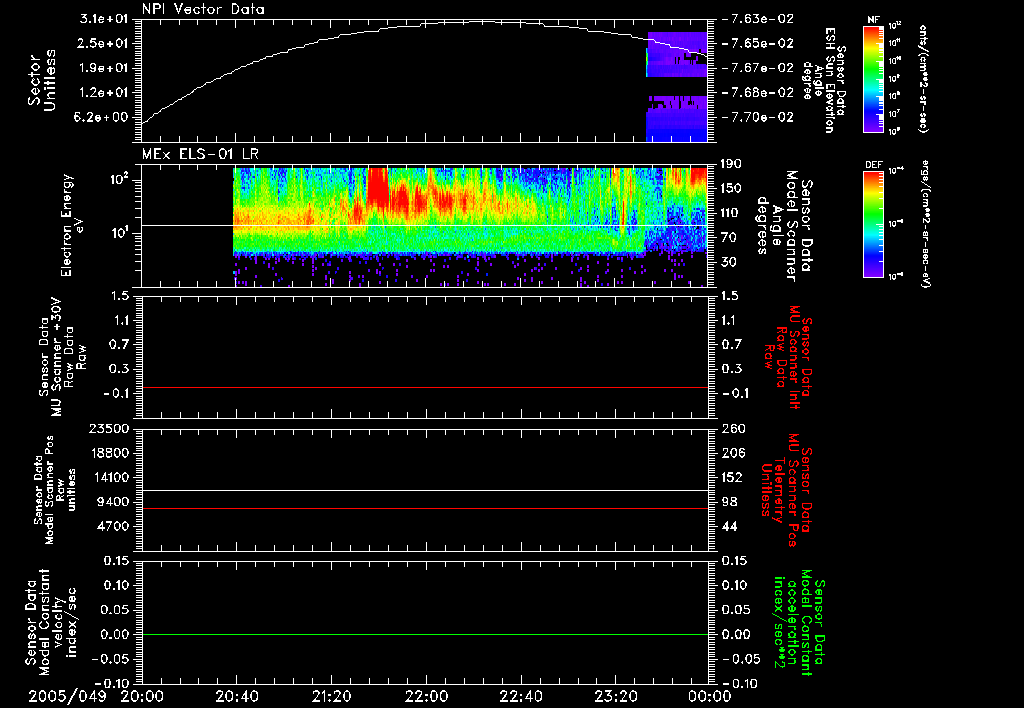The height and width of the screenshot is (708, 1024).
Task: Click the 21:20 time axis label
Action: 332,696
